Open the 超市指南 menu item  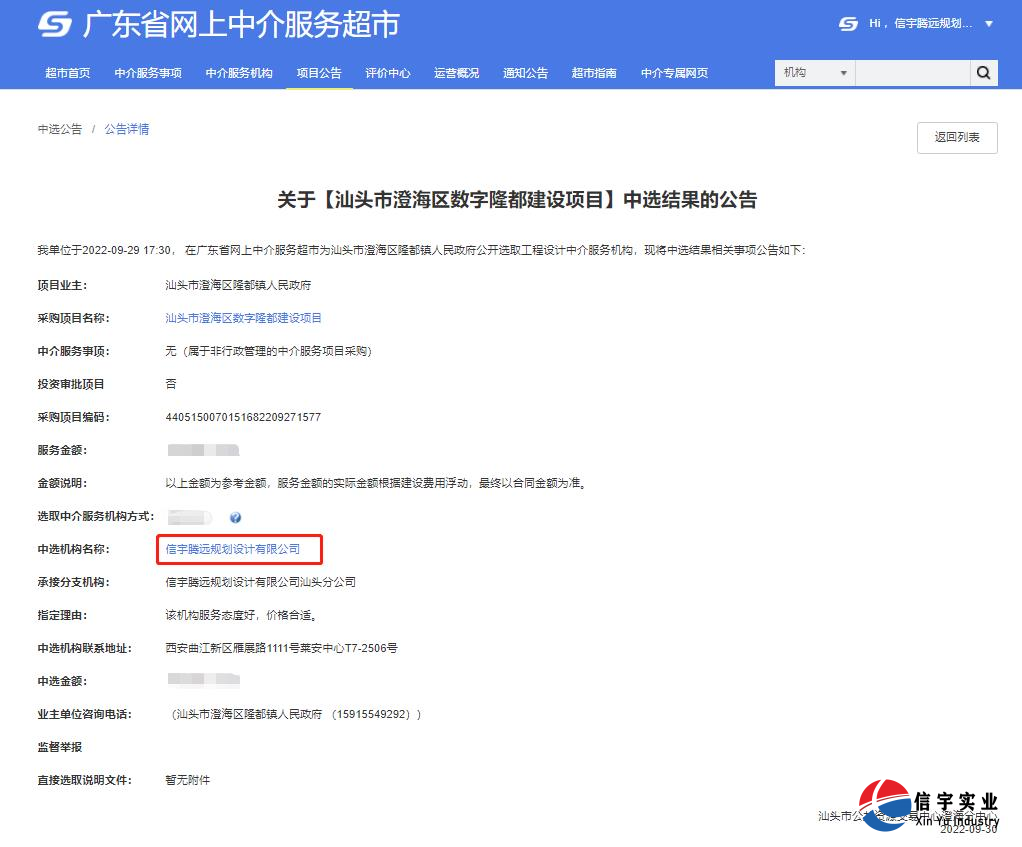pos(593,73)
